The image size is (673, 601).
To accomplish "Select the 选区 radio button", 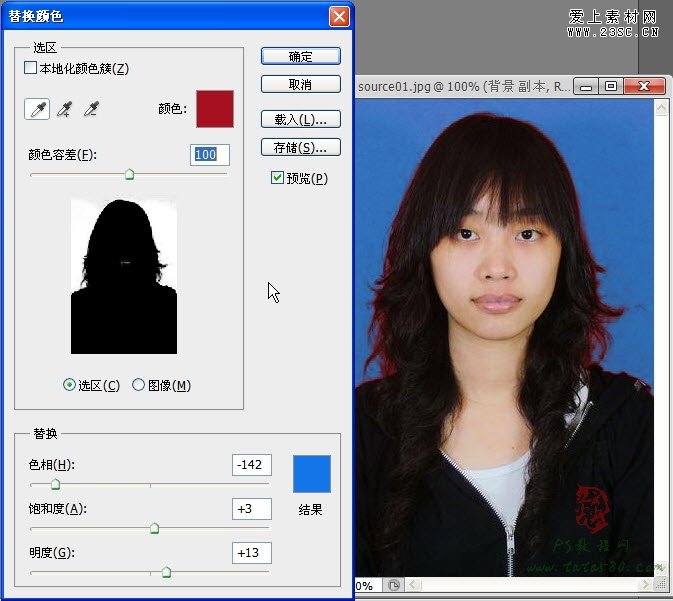I will click(x=69, y=385).
